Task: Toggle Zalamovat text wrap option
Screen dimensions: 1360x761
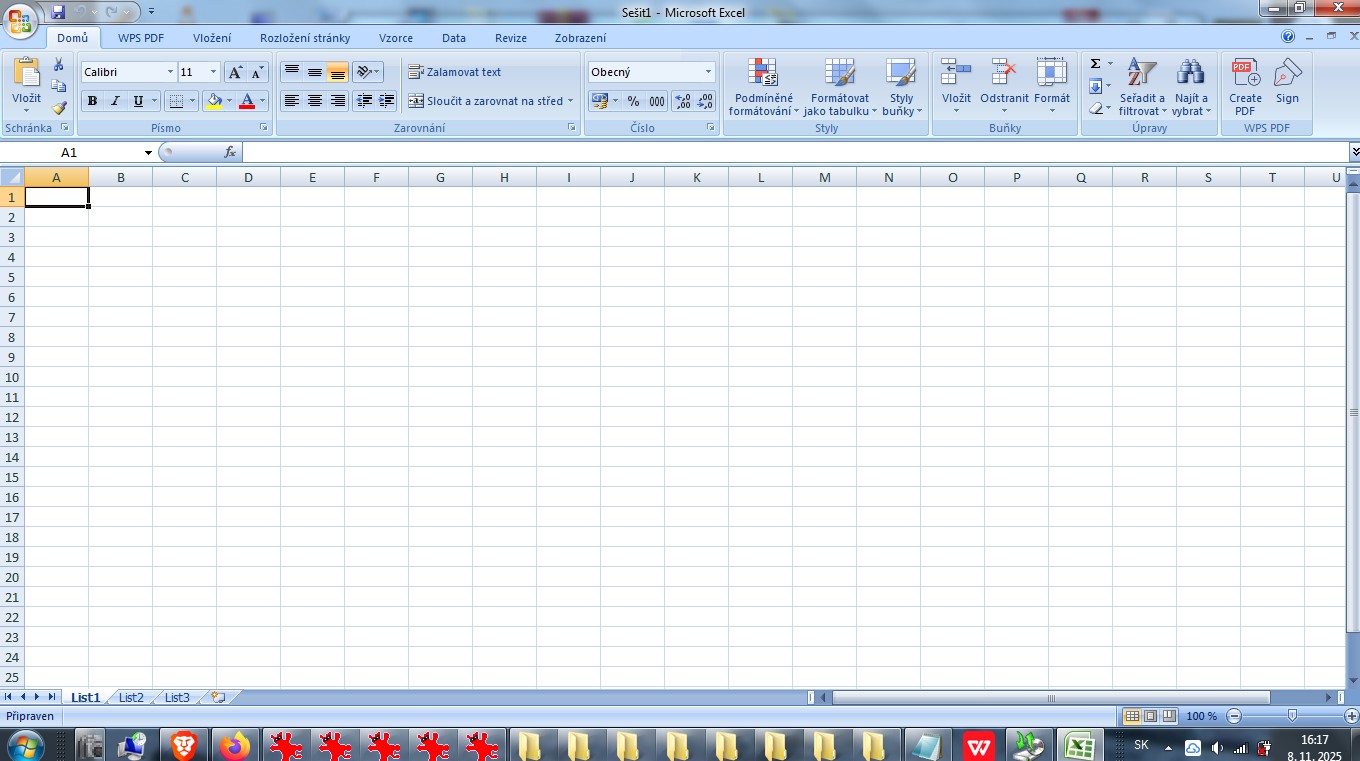Action: tap(455, 72)
